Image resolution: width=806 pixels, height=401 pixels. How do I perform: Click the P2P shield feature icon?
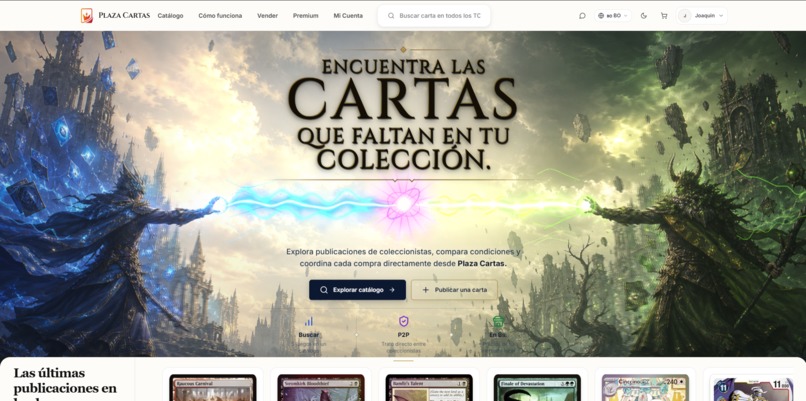tap(404, 321)
